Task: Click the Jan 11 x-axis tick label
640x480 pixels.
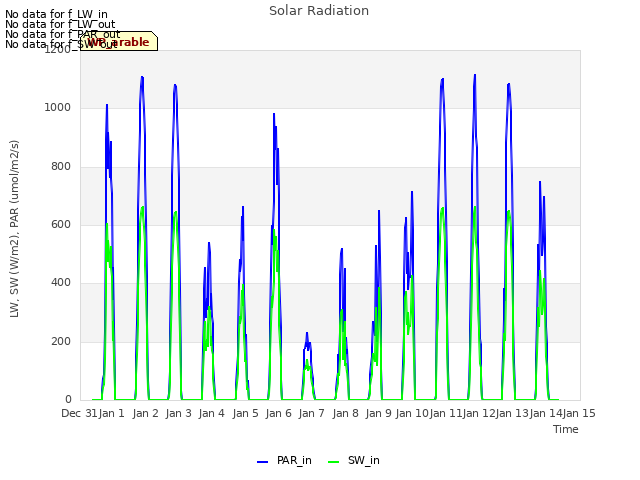Action: (x=445, y=413)
